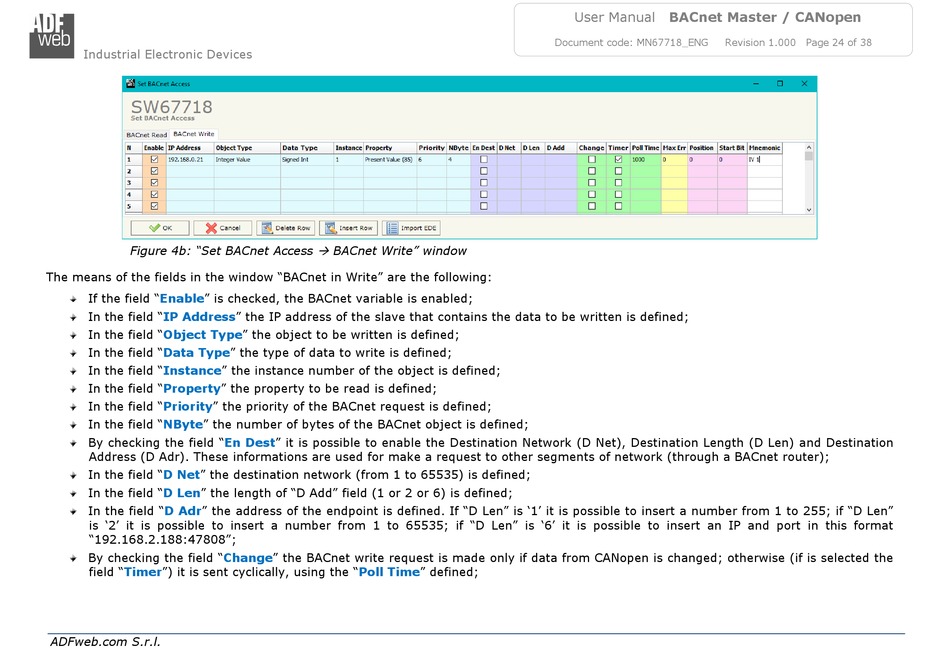Untick the Enable checkbox in row 1
950x659 pixels.
click(154, 159)
